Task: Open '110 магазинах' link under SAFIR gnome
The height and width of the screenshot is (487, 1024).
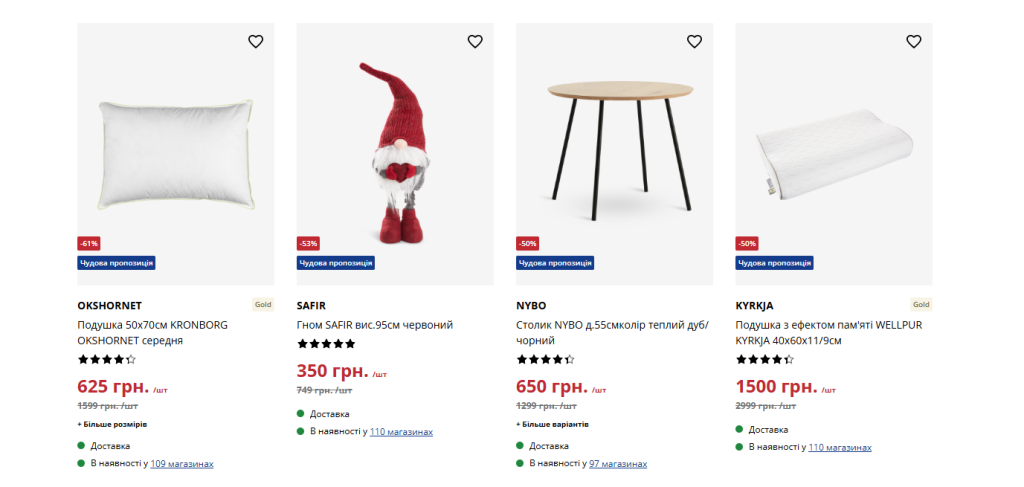Action: point(401,432)
